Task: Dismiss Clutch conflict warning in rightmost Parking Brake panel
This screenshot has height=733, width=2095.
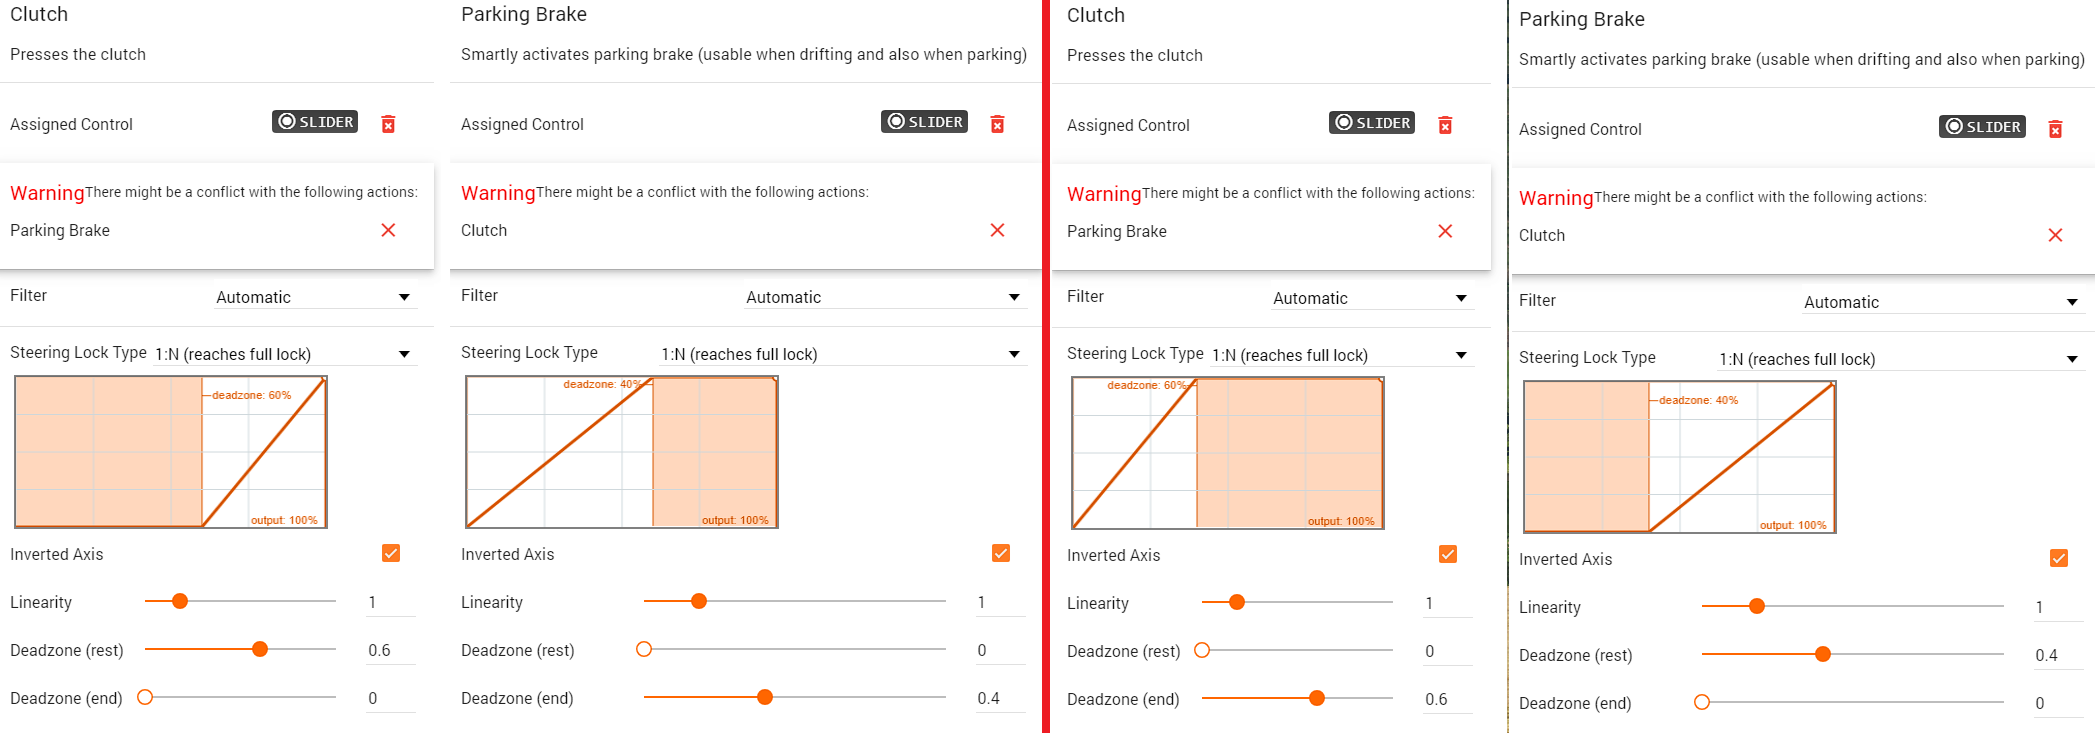Action: tap(2055, 235)
